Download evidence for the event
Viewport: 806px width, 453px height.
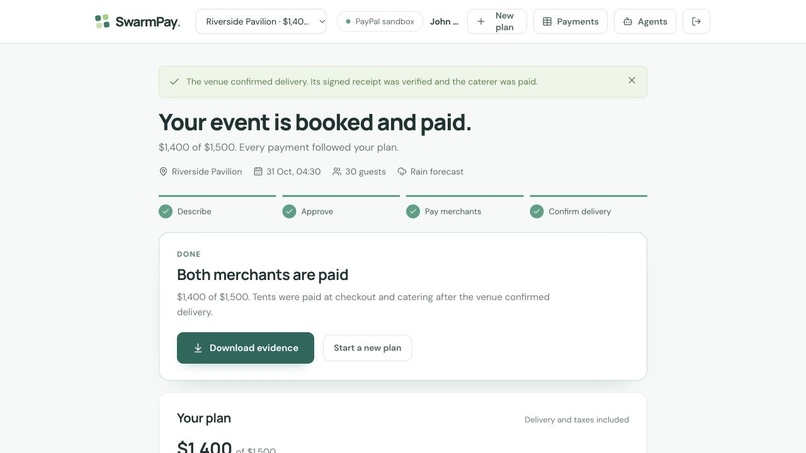click(245, 348)
